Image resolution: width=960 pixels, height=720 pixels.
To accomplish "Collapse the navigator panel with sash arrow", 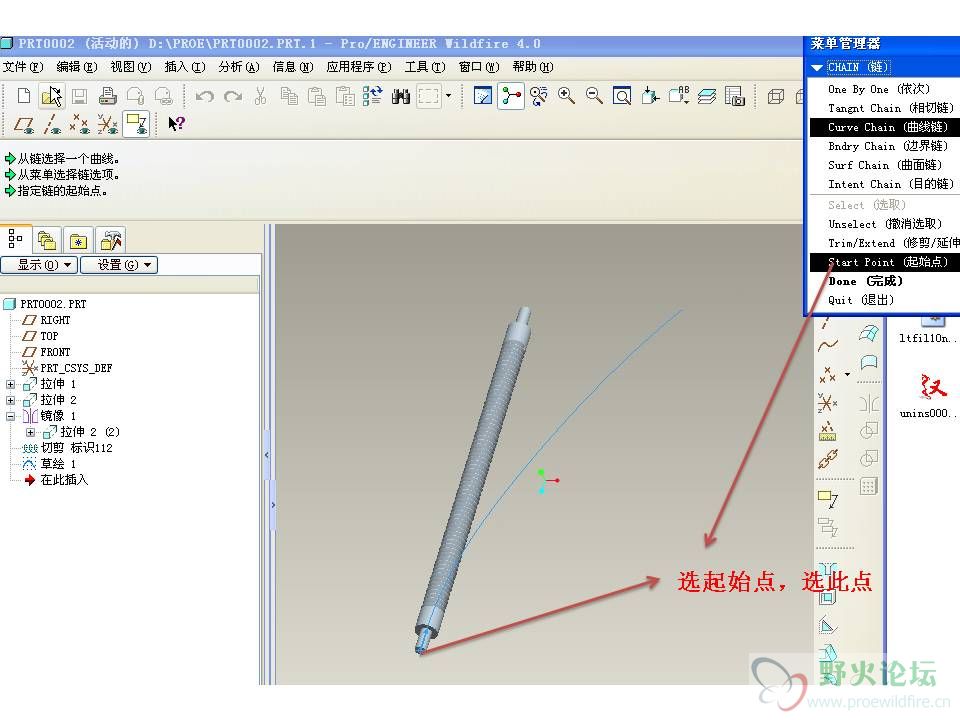I will coord(266,455).
